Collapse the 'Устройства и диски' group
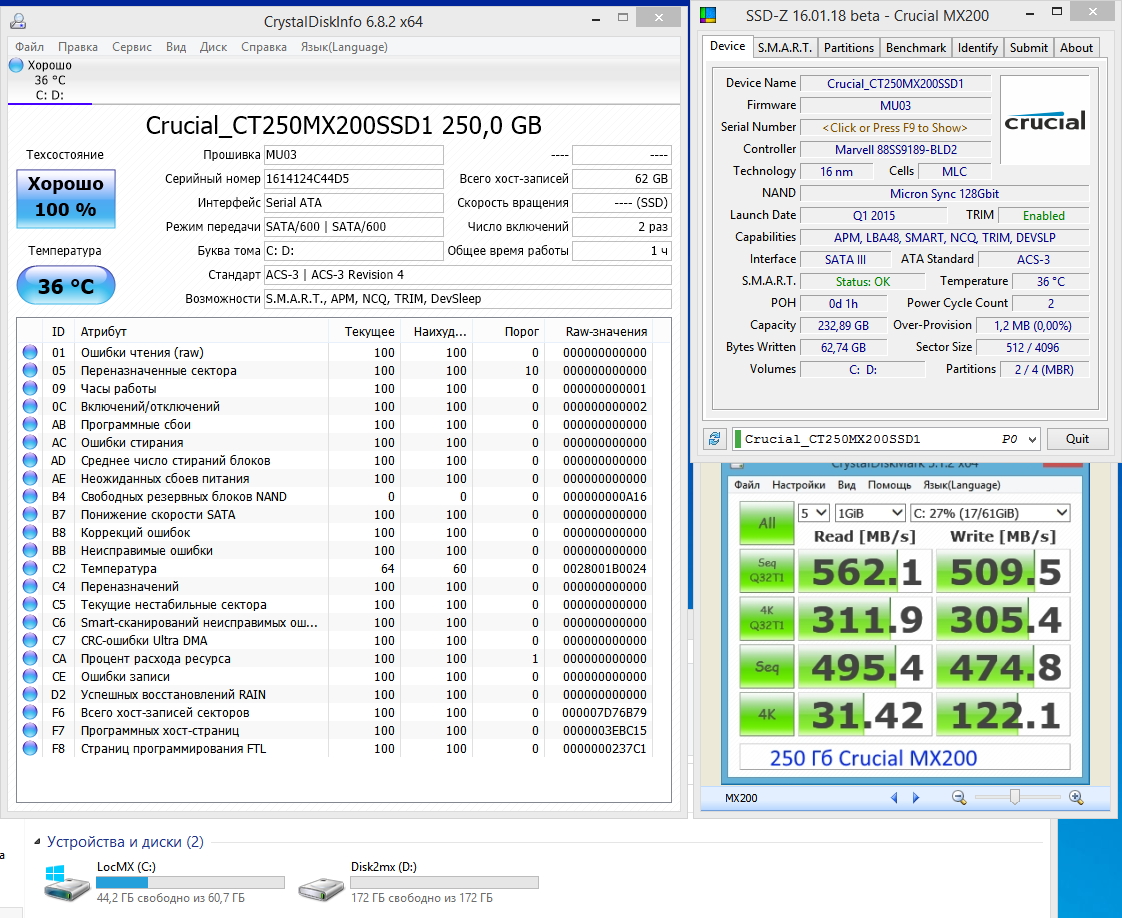Screen dimensions: 1122x918 point(37,841)
